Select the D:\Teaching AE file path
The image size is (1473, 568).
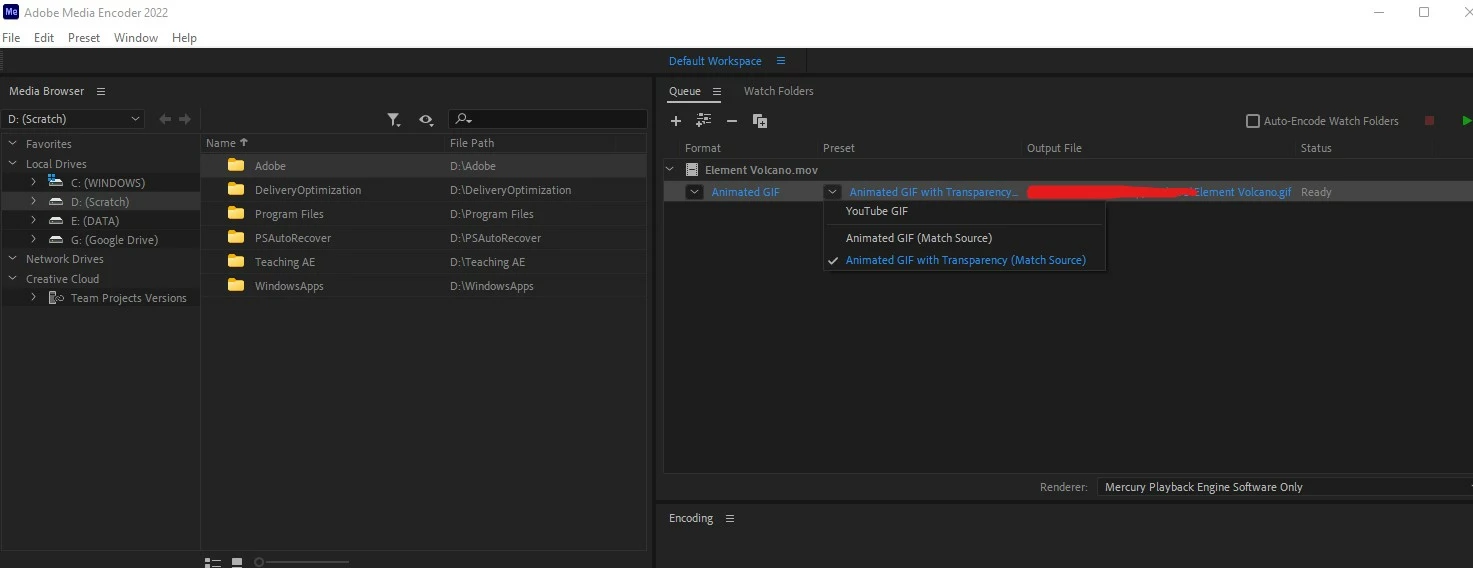click(487, 262)
